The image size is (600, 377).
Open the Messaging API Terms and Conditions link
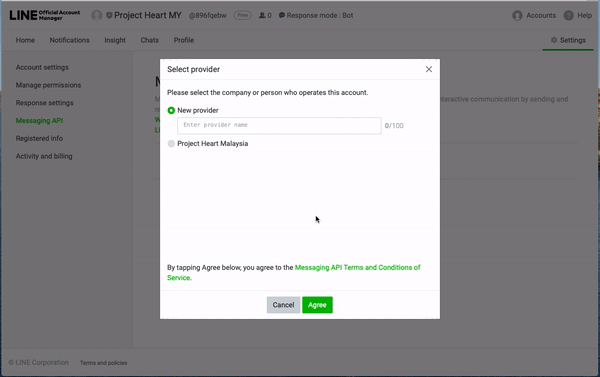coord(293,273)
